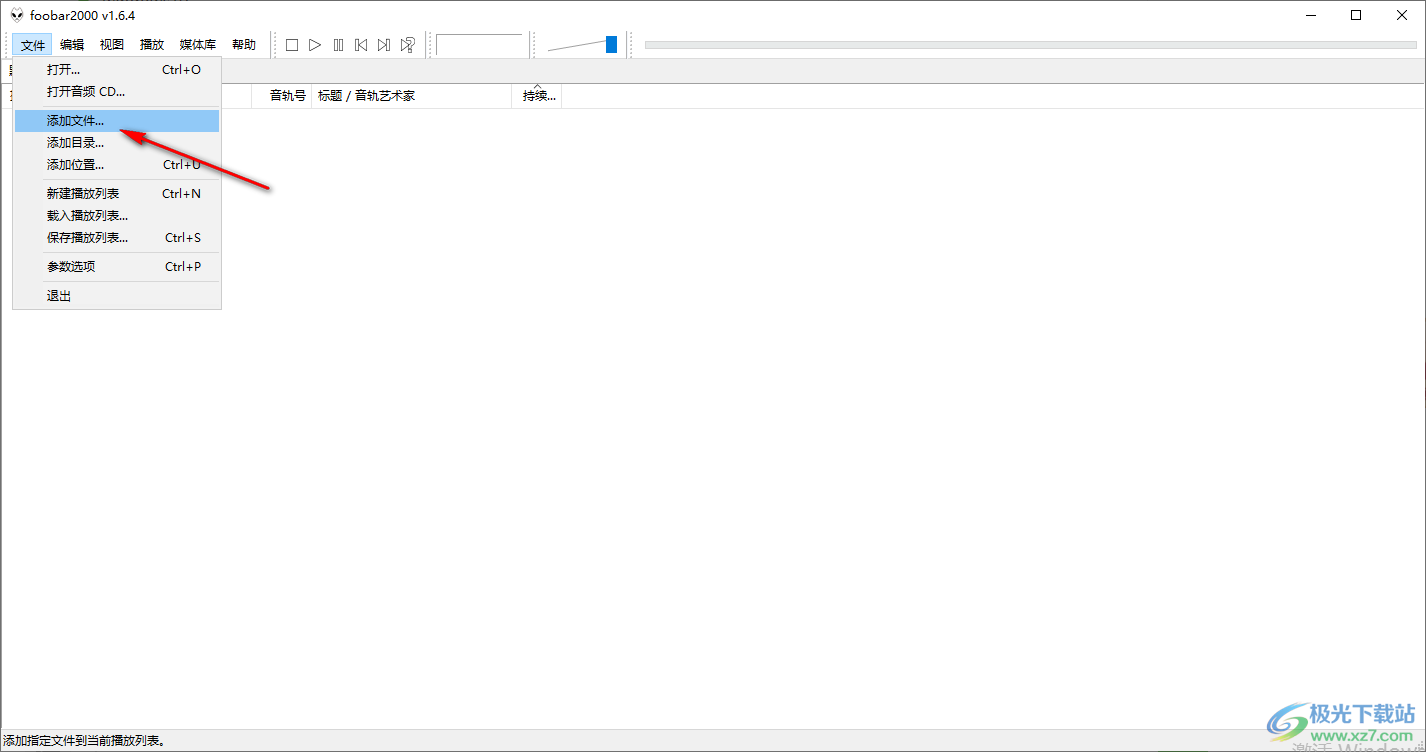This screenshot has width=1426, height=752.
Task: Click the 持续... column header
Action: 537,96
